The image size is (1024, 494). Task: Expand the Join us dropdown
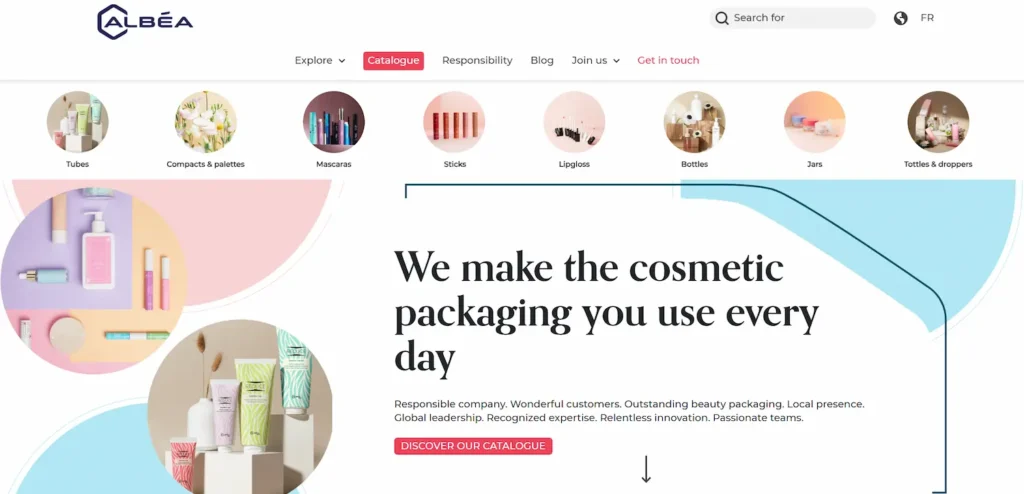click(x=596, y=61)
